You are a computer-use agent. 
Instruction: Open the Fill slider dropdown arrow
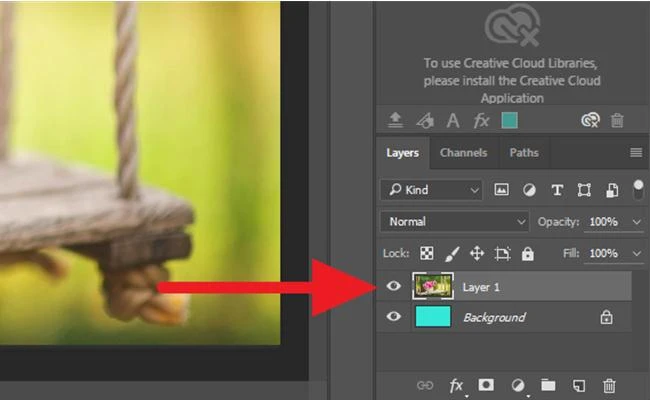(637, 253)
